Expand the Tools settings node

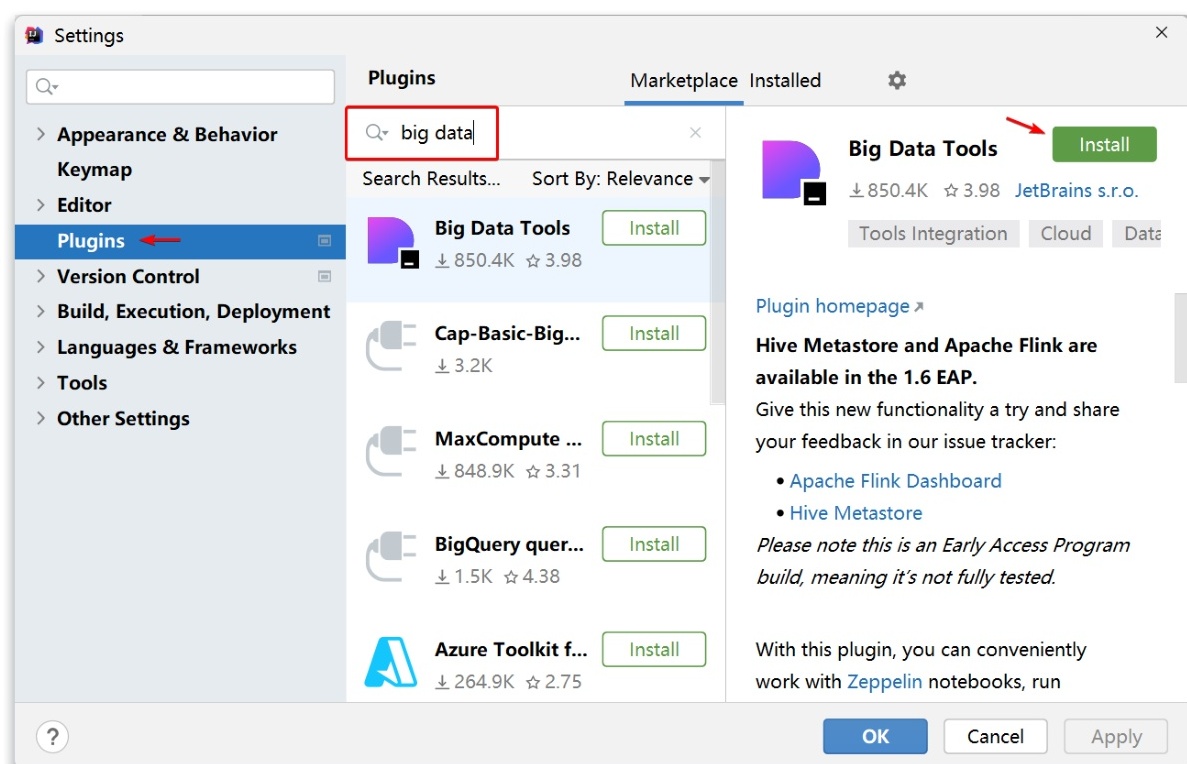pos(41,382)
